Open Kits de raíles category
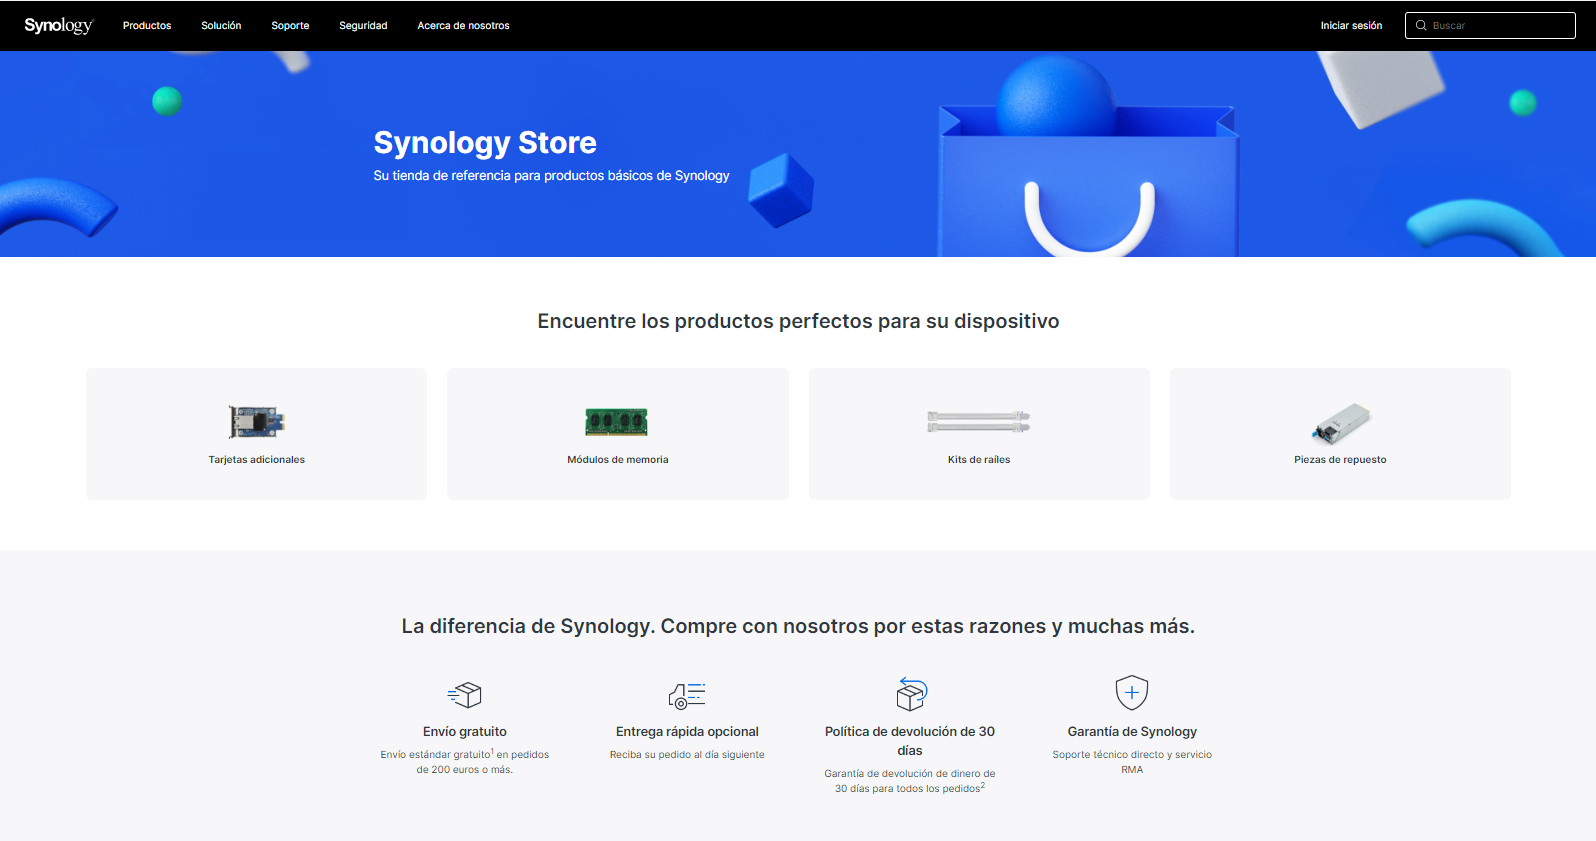 [979, 433]
